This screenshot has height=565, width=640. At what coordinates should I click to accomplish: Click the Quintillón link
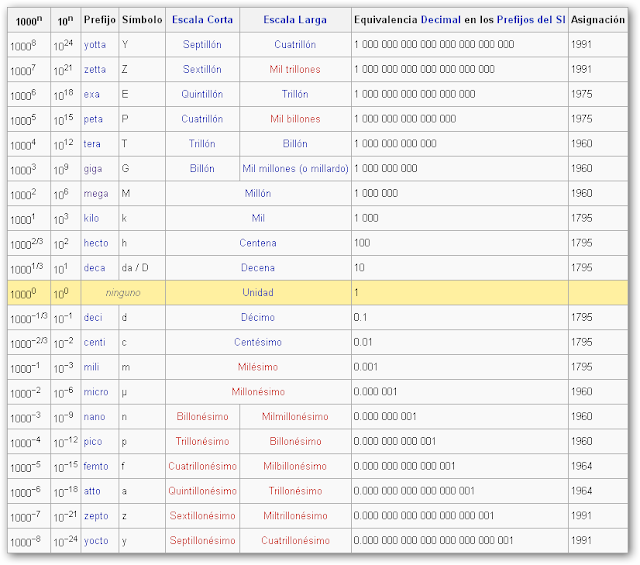[202, 95]
